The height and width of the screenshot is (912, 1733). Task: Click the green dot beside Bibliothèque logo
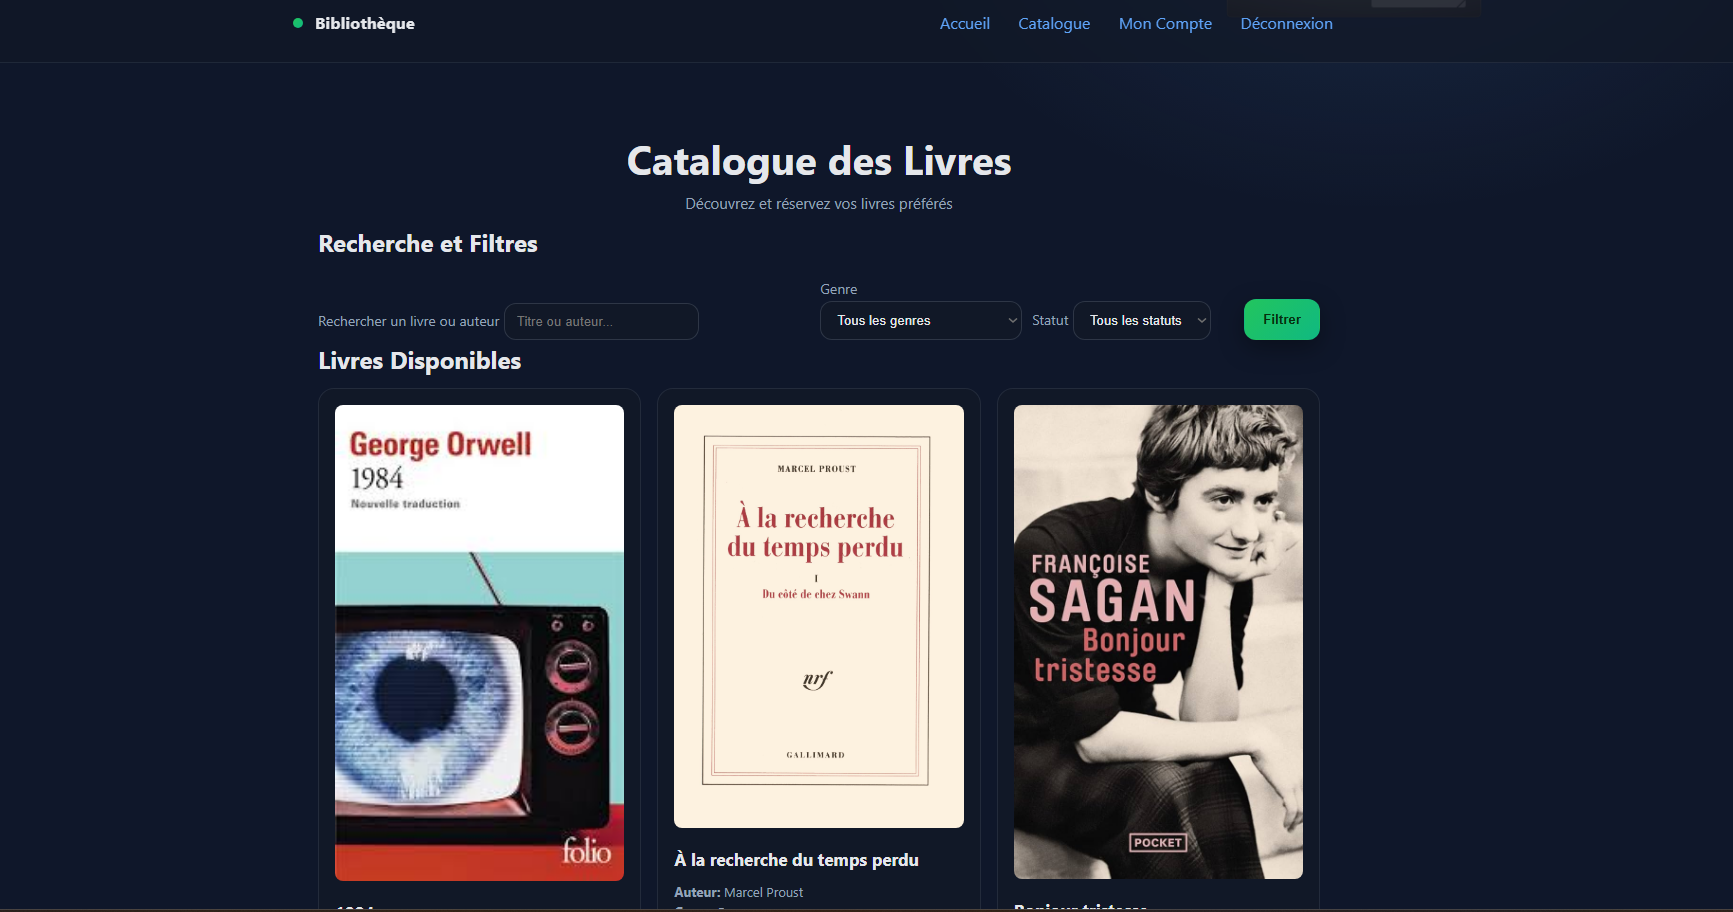click(298, 23)
